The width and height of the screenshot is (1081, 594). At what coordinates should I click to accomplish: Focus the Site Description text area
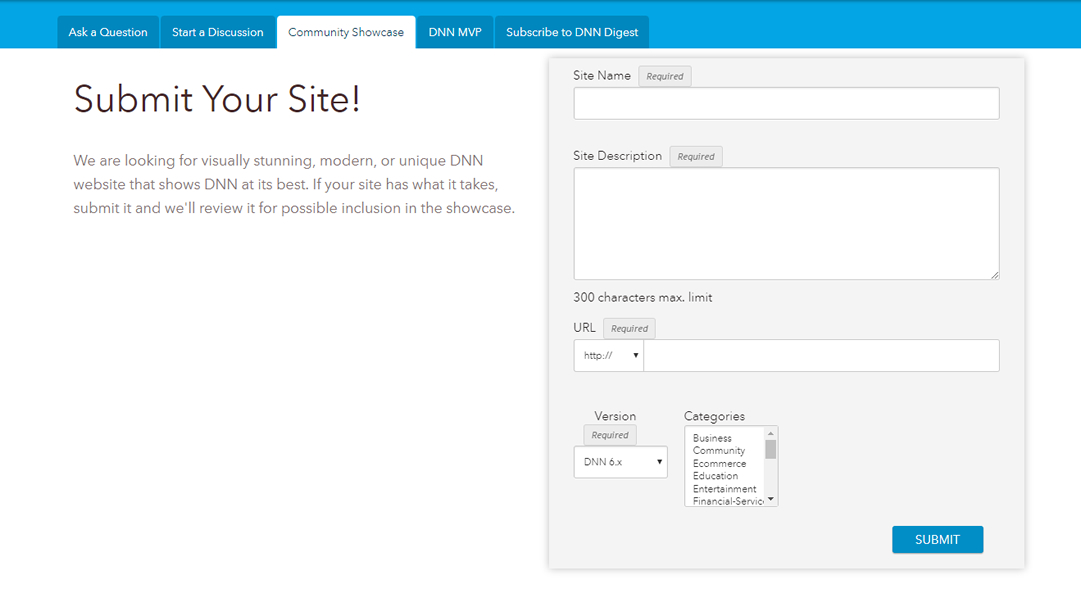click(x=786, y=223)
